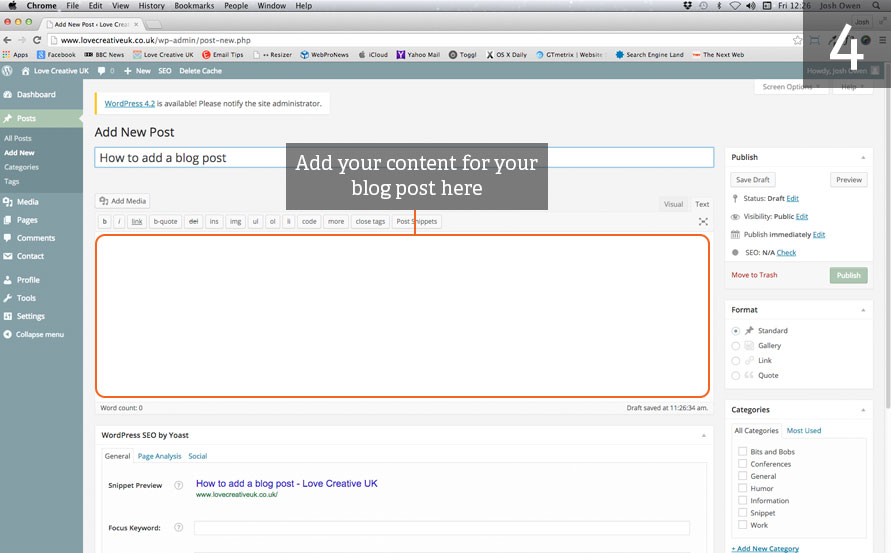The height and width of the screenshot is (553, 891).
Task: Check the Bits and Bobs category
Action: coord(742,452)
